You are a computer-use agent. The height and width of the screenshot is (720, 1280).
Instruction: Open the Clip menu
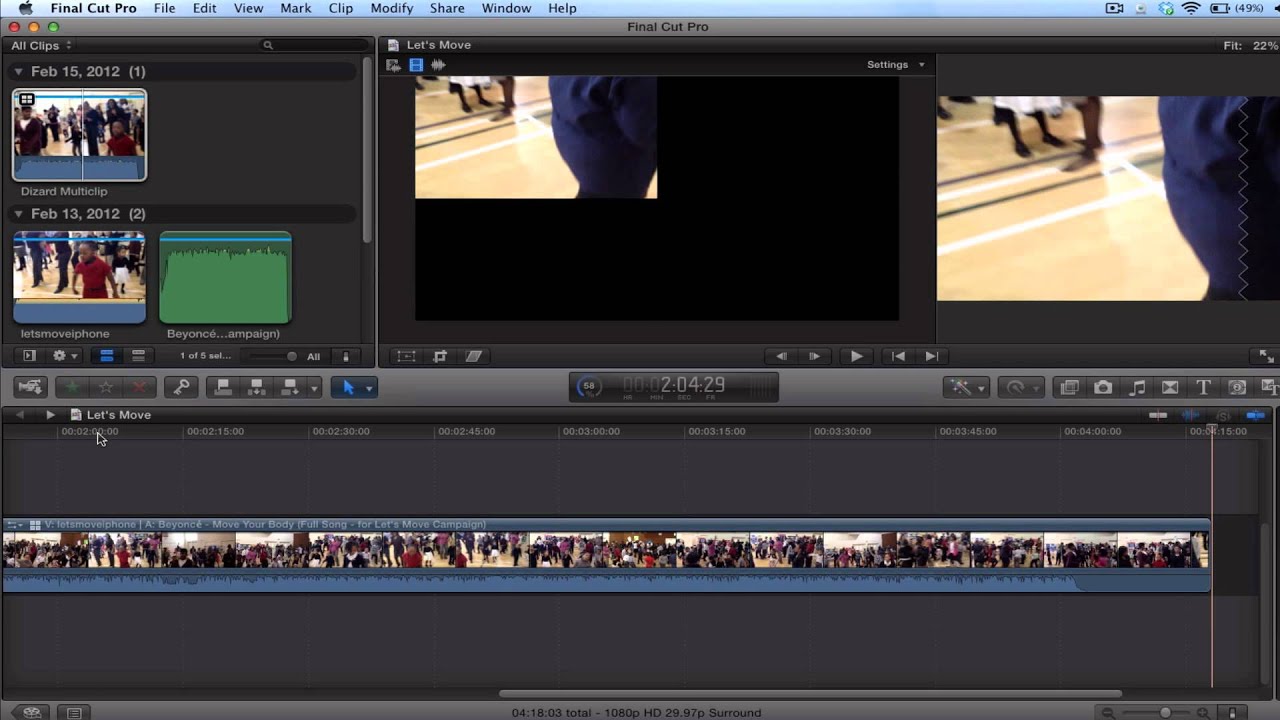pos(341,8)
